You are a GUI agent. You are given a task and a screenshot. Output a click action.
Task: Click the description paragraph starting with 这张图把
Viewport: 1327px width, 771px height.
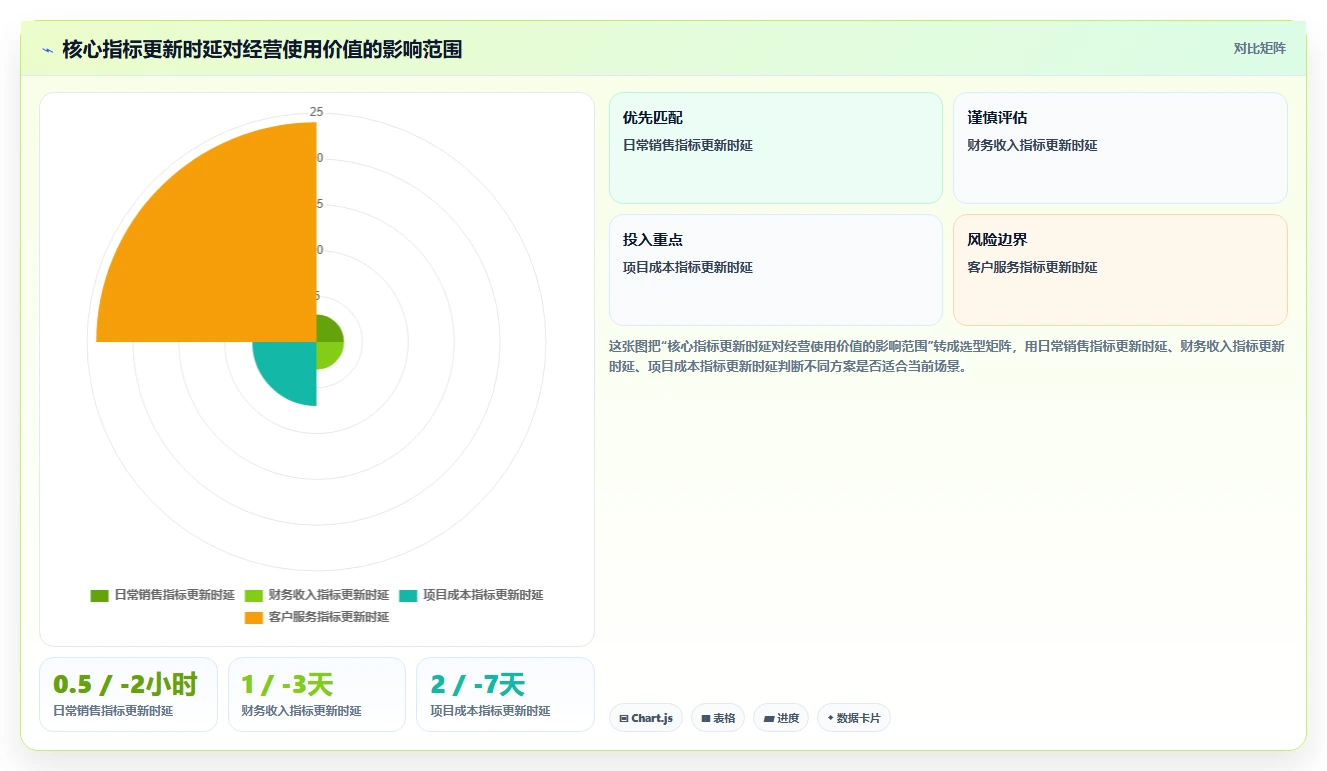click(947, 356)
